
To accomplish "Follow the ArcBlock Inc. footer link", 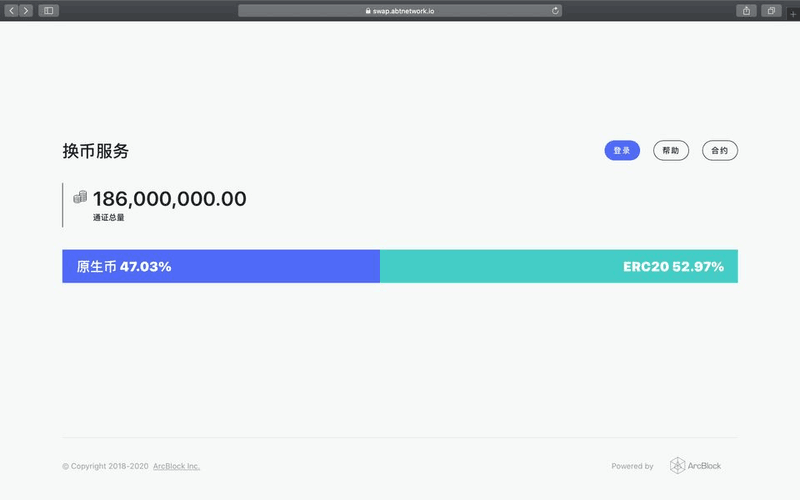I will coord(176,466).
